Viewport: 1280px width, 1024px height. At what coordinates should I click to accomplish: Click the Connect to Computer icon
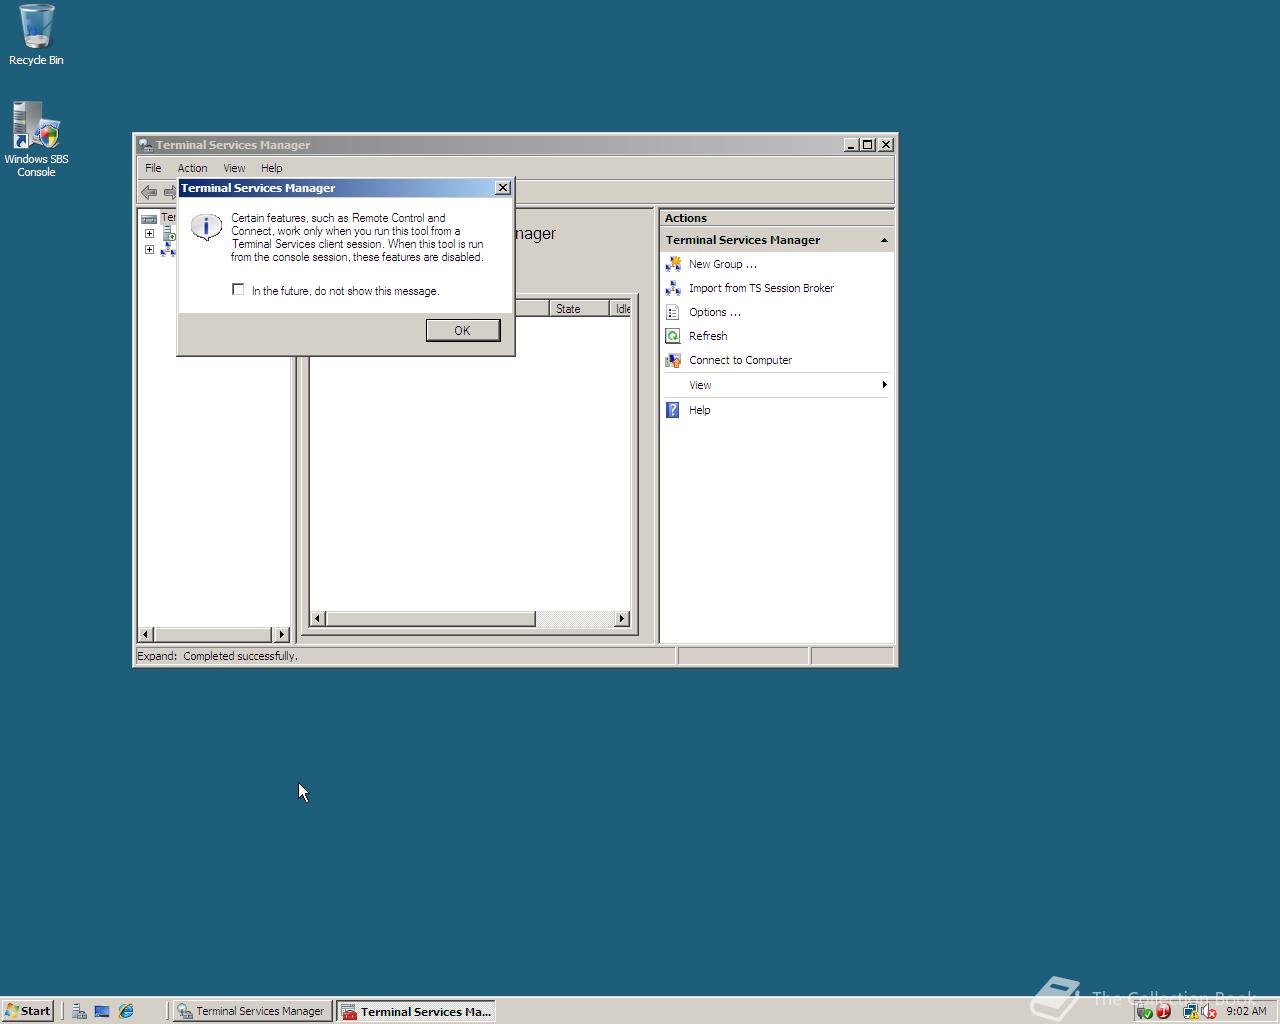coord(673,360)
